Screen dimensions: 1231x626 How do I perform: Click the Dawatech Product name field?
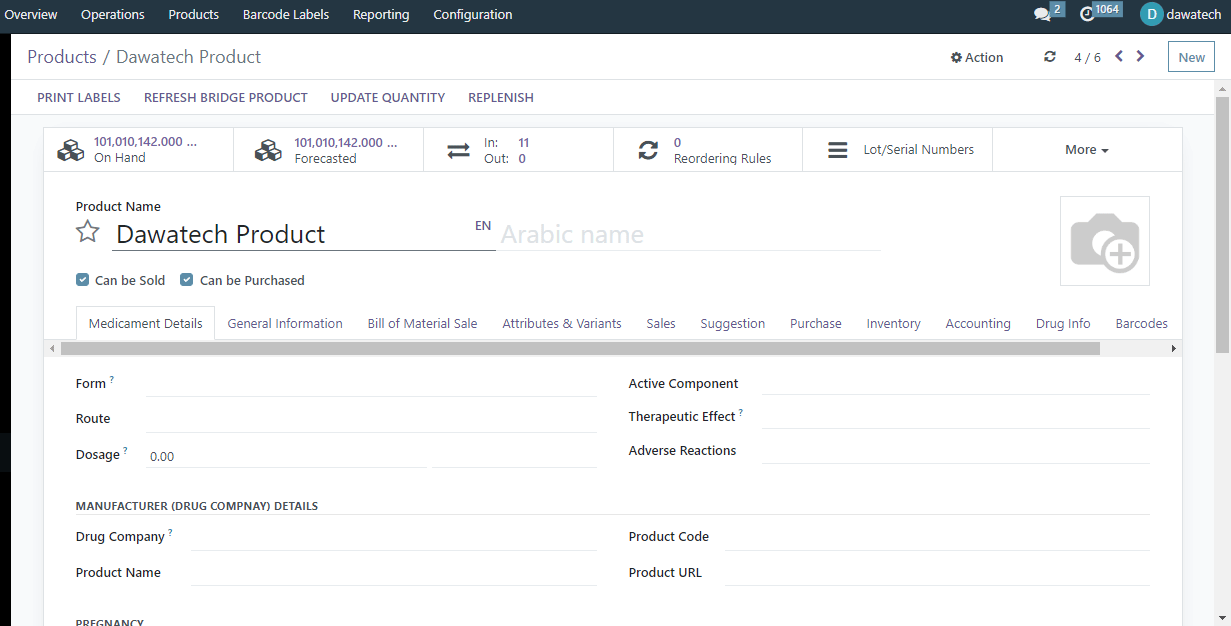click(303, 234)
